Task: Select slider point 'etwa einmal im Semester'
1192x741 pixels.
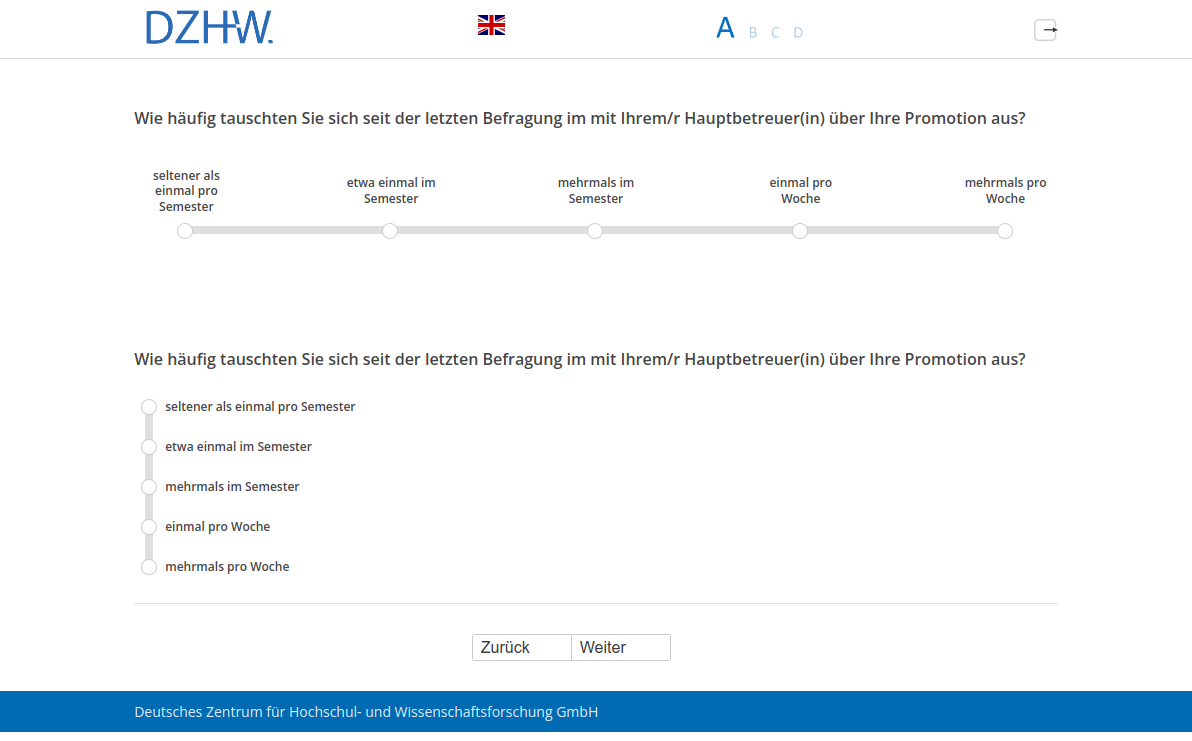Action: pyautogui.click(x=390, y=231)
